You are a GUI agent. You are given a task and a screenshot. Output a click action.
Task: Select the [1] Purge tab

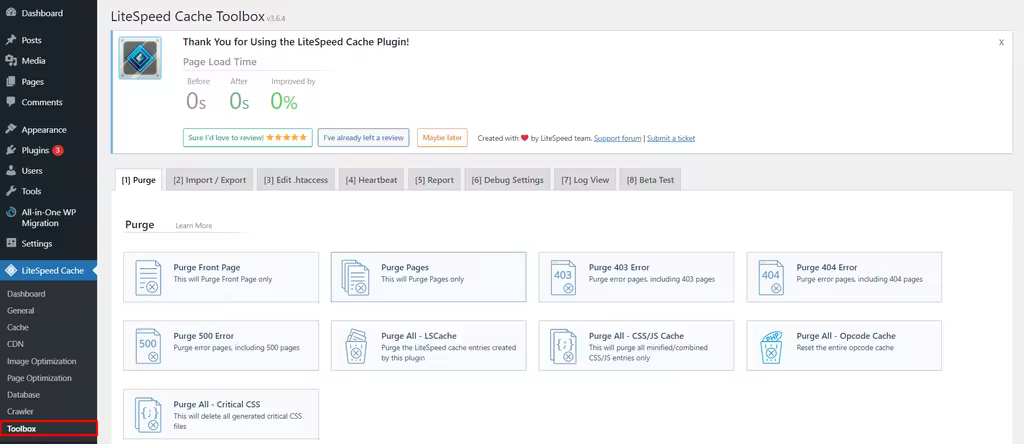[138, 180]
